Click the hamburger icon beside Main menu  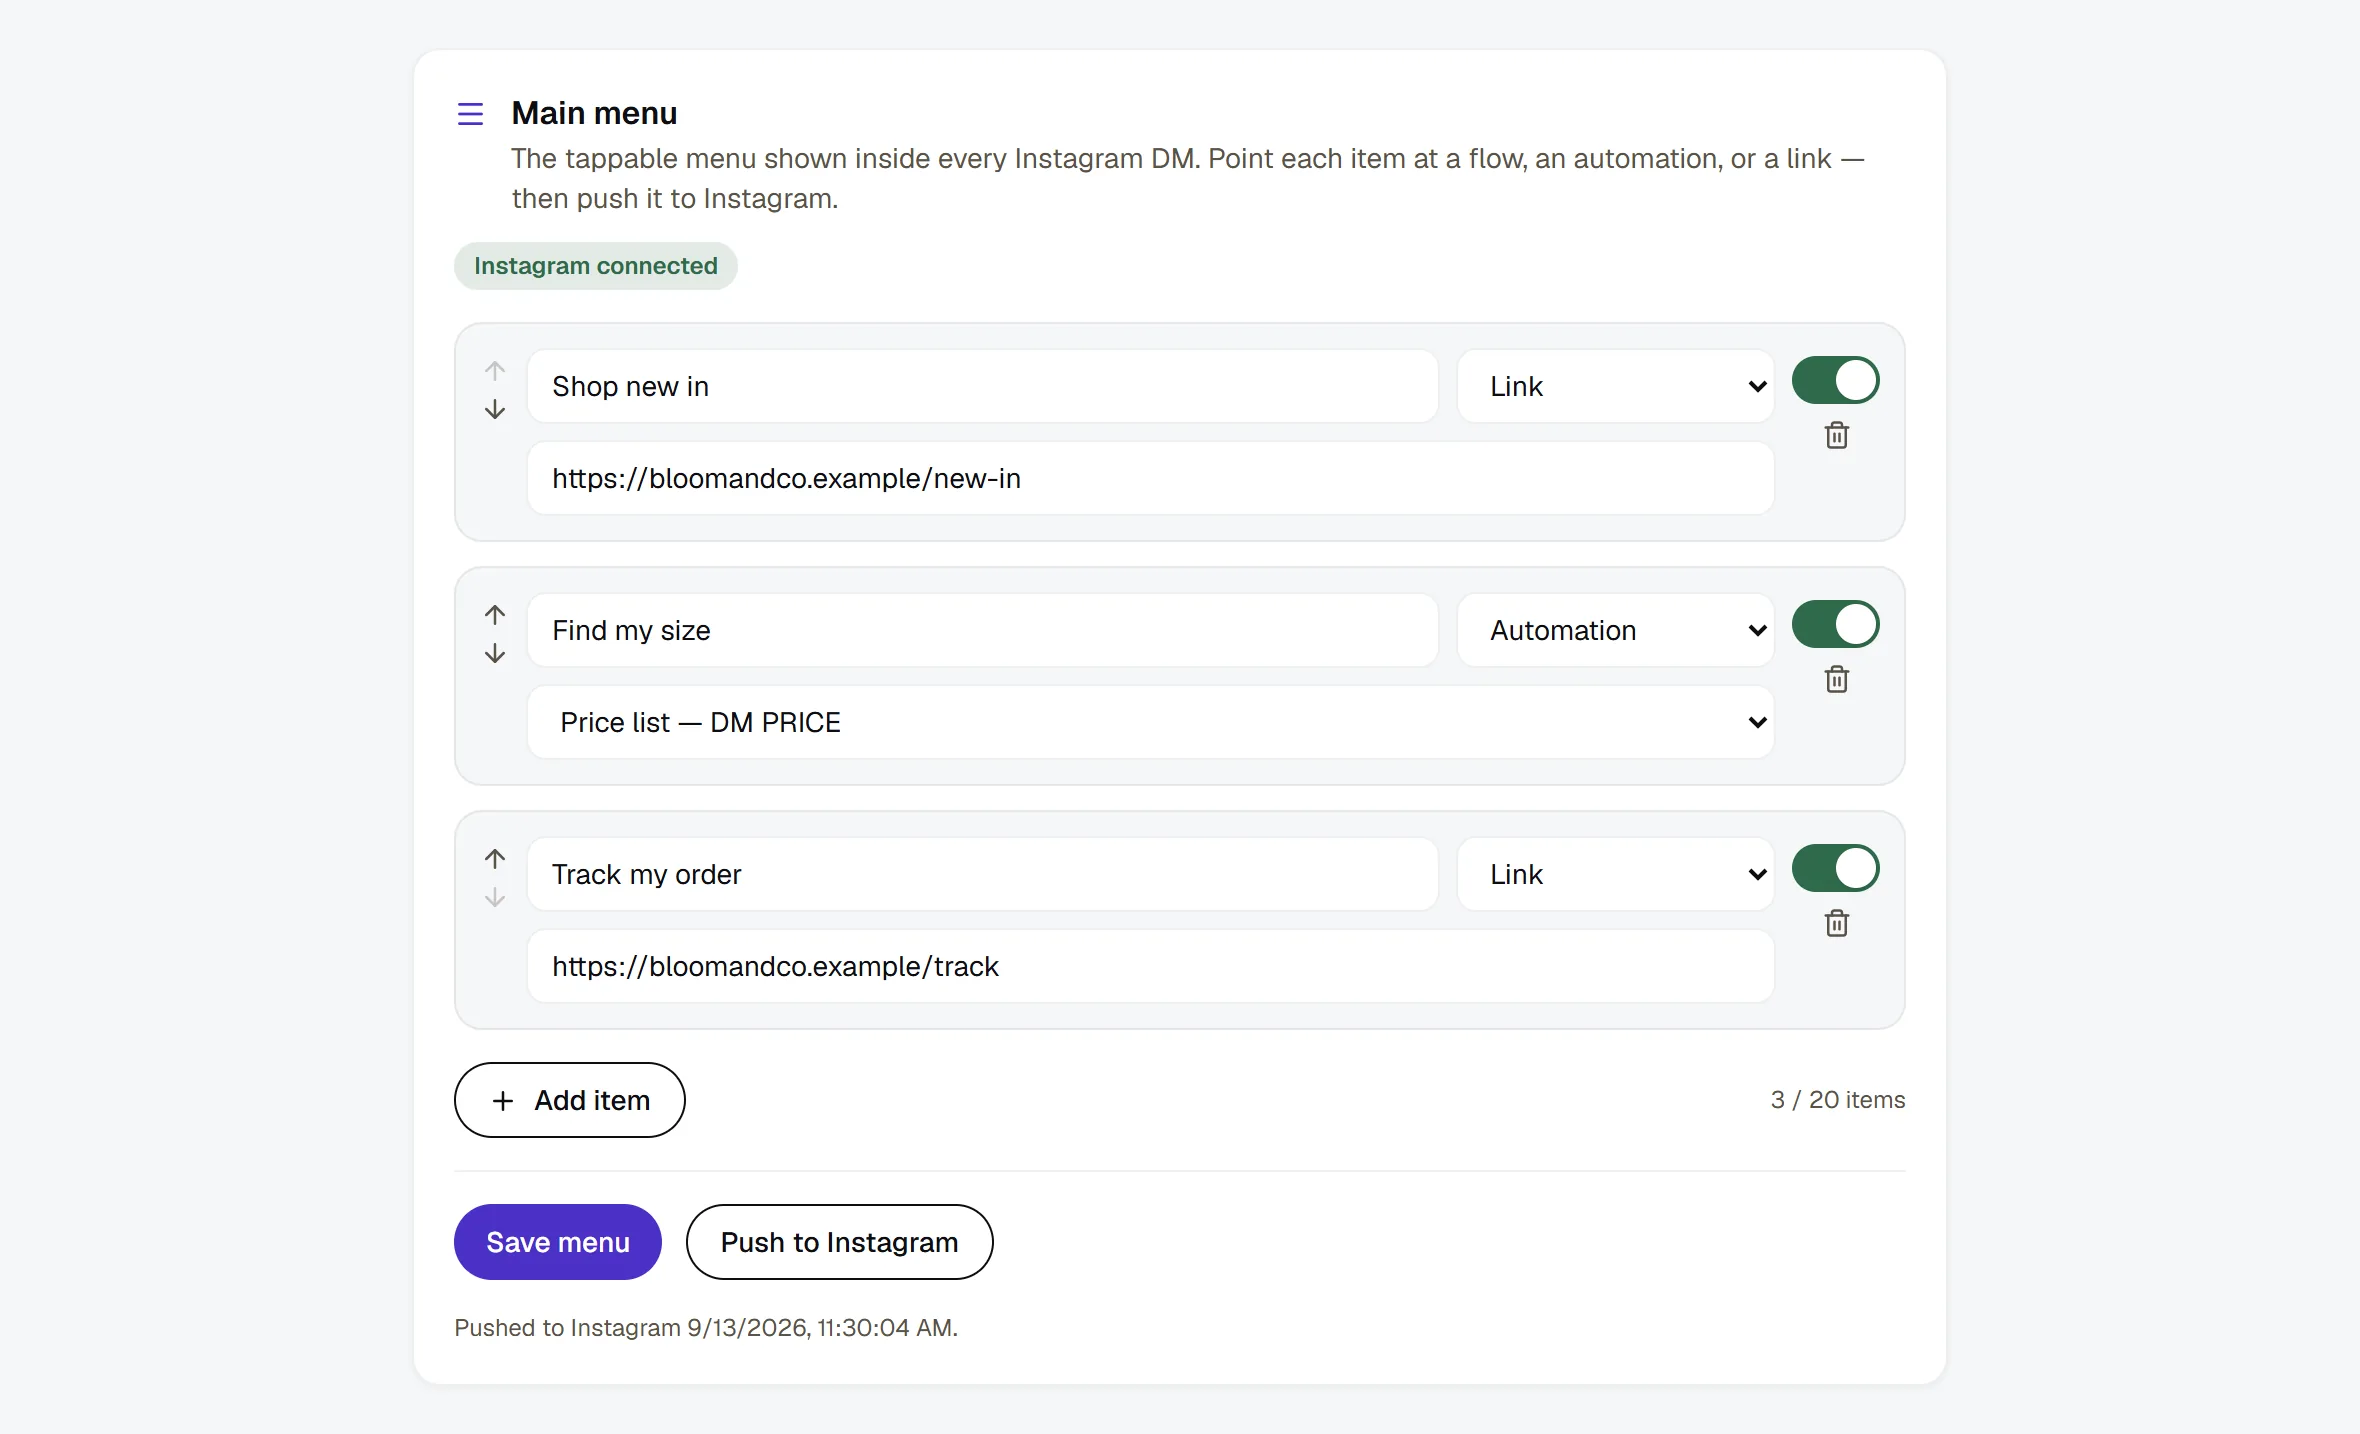coord(470,114)
